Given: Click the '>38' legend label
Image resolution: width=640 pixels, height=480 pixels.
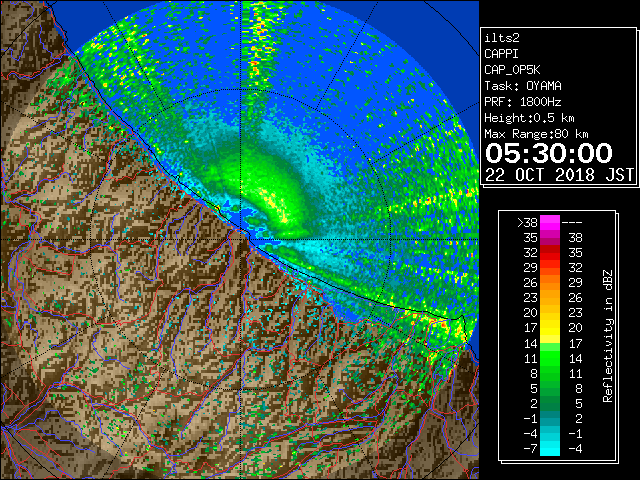Looking at the screenshot, I should pos(527,223).
